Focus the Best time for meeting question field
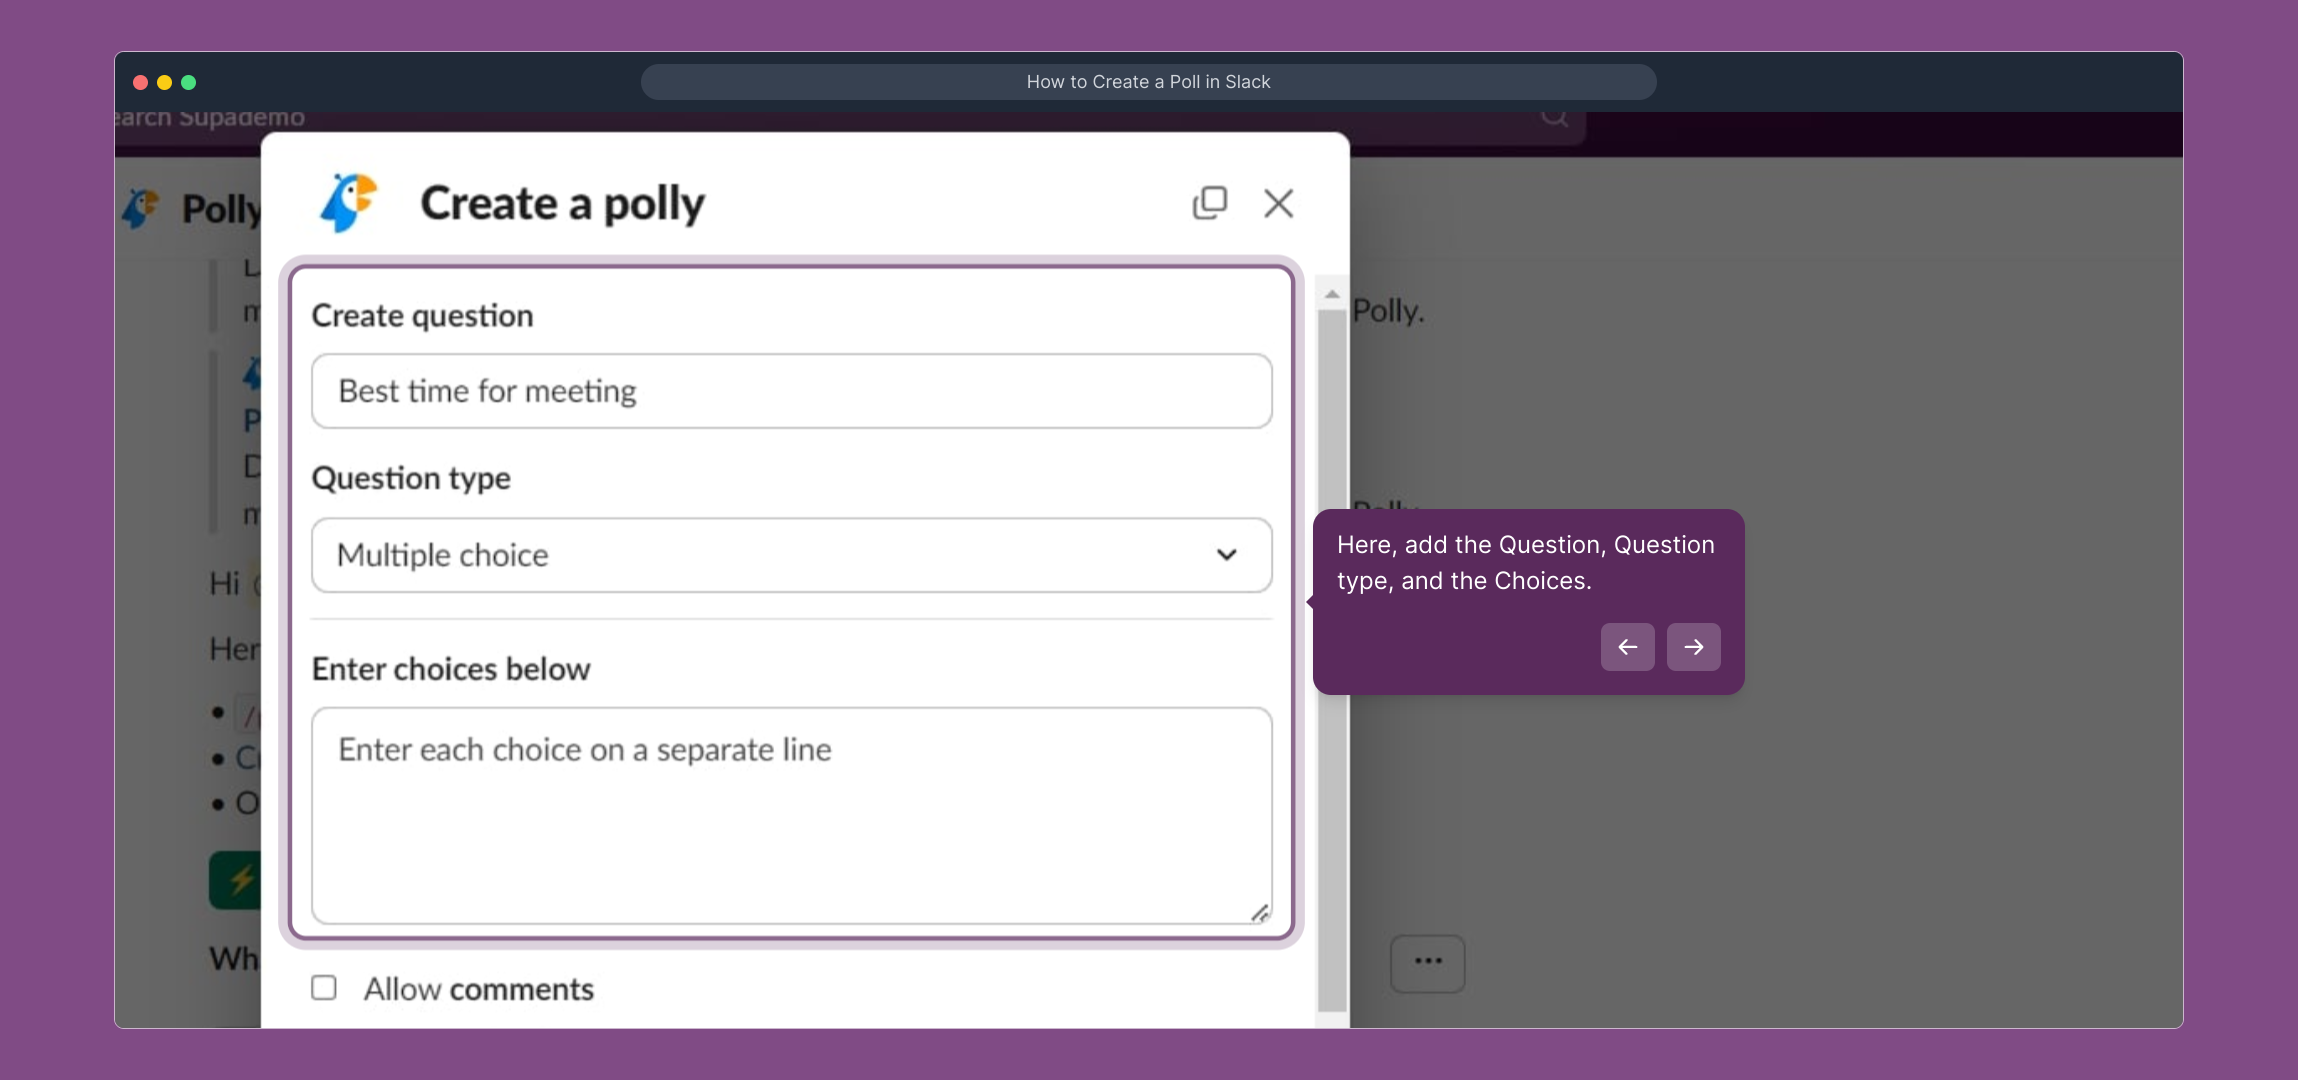Screen dimensions: 2298x1080 click(789, 391)
